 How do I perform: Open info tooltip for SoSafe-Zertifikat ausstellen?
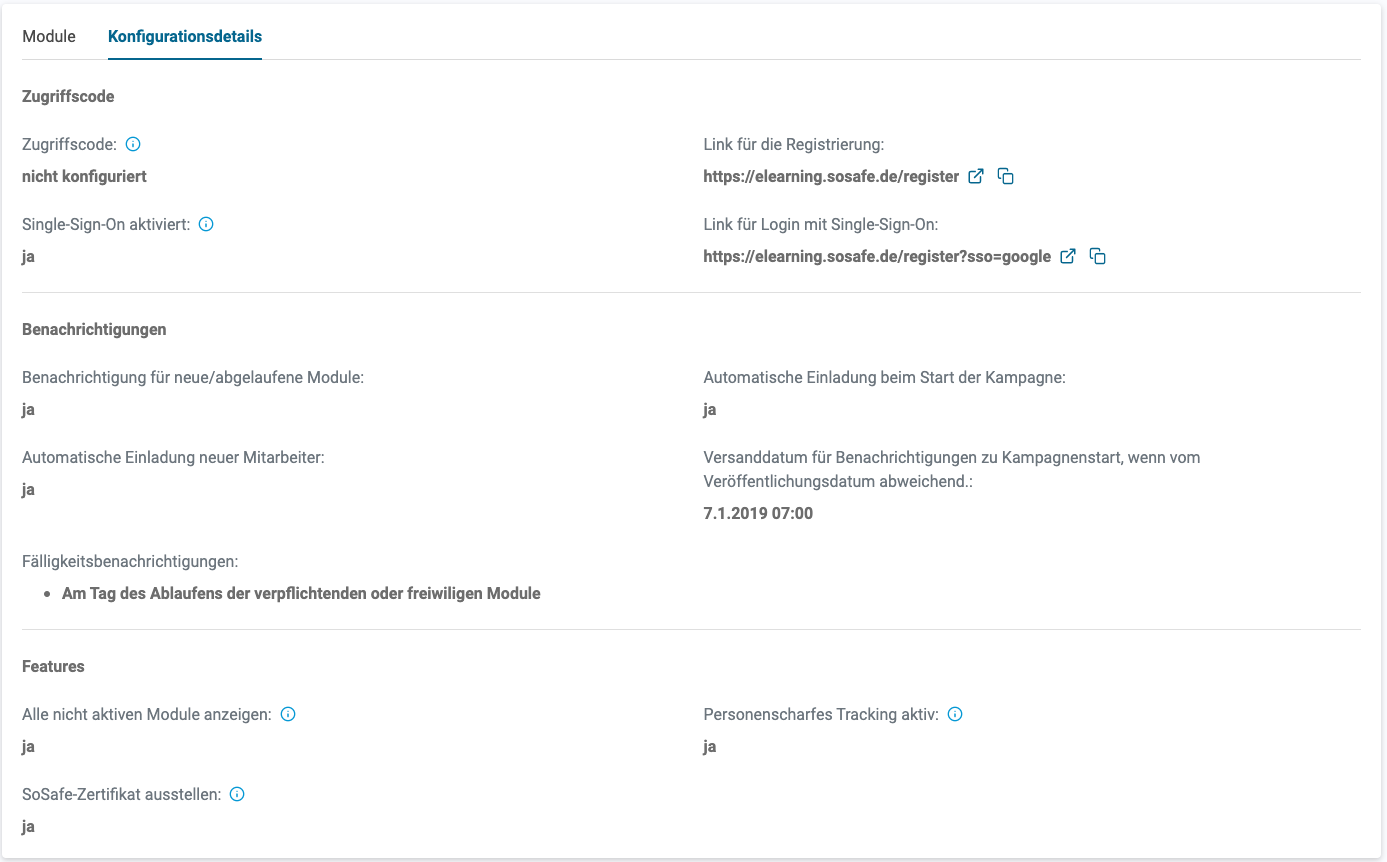[237, 794]
